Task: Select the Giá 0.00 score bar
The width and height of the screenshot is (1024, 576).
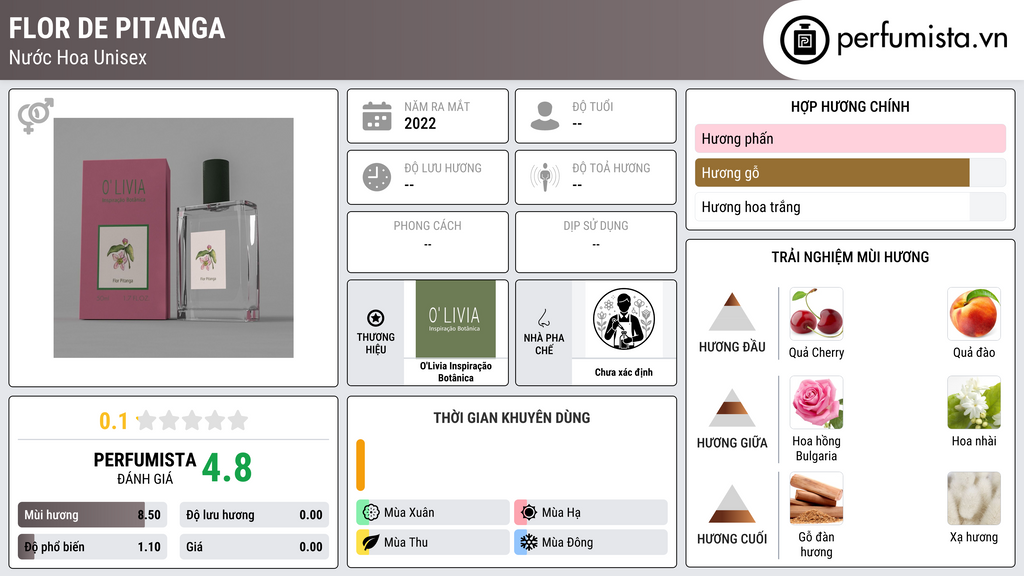Action: [254, 547]
